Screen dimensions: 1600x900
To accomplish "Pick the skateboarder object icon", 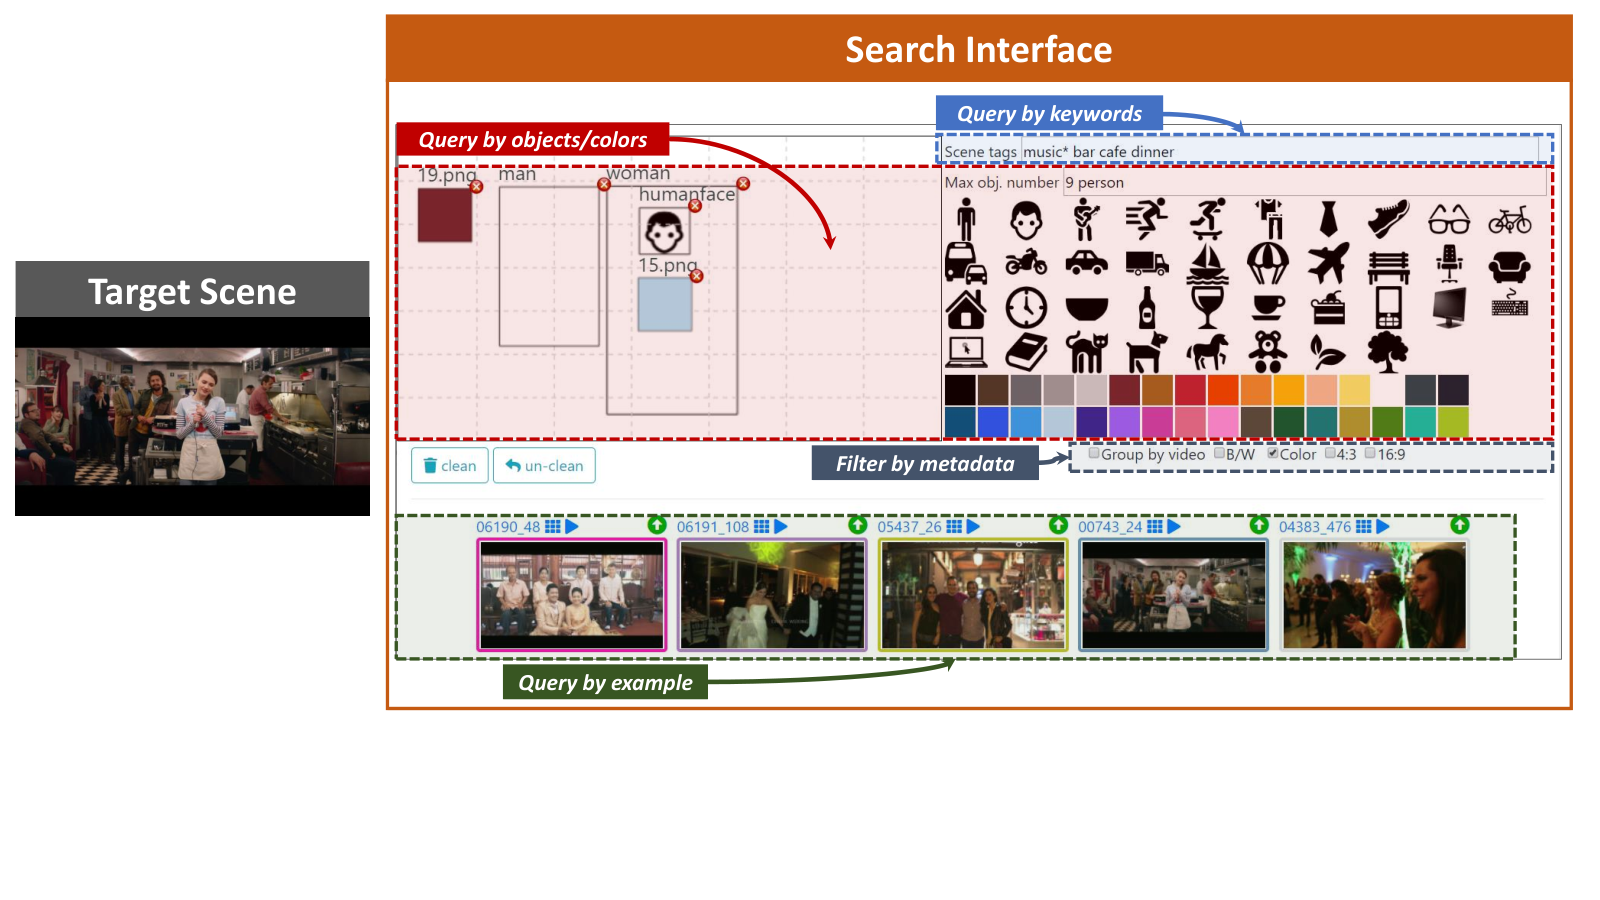I will click(x=1208, y=219).
